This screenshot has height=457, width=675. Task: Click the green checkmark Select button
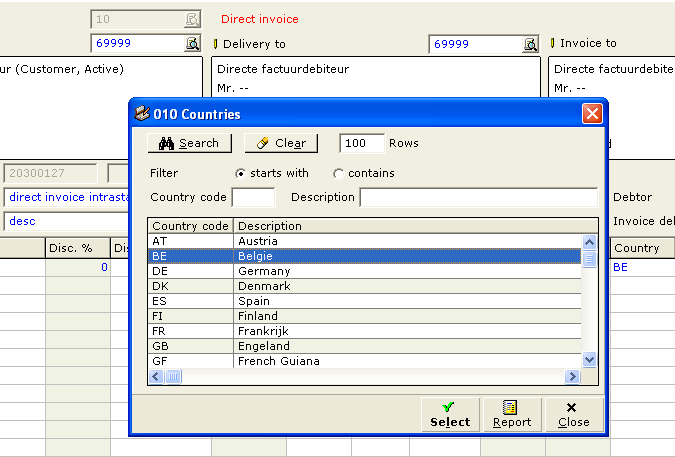(450, 414)
